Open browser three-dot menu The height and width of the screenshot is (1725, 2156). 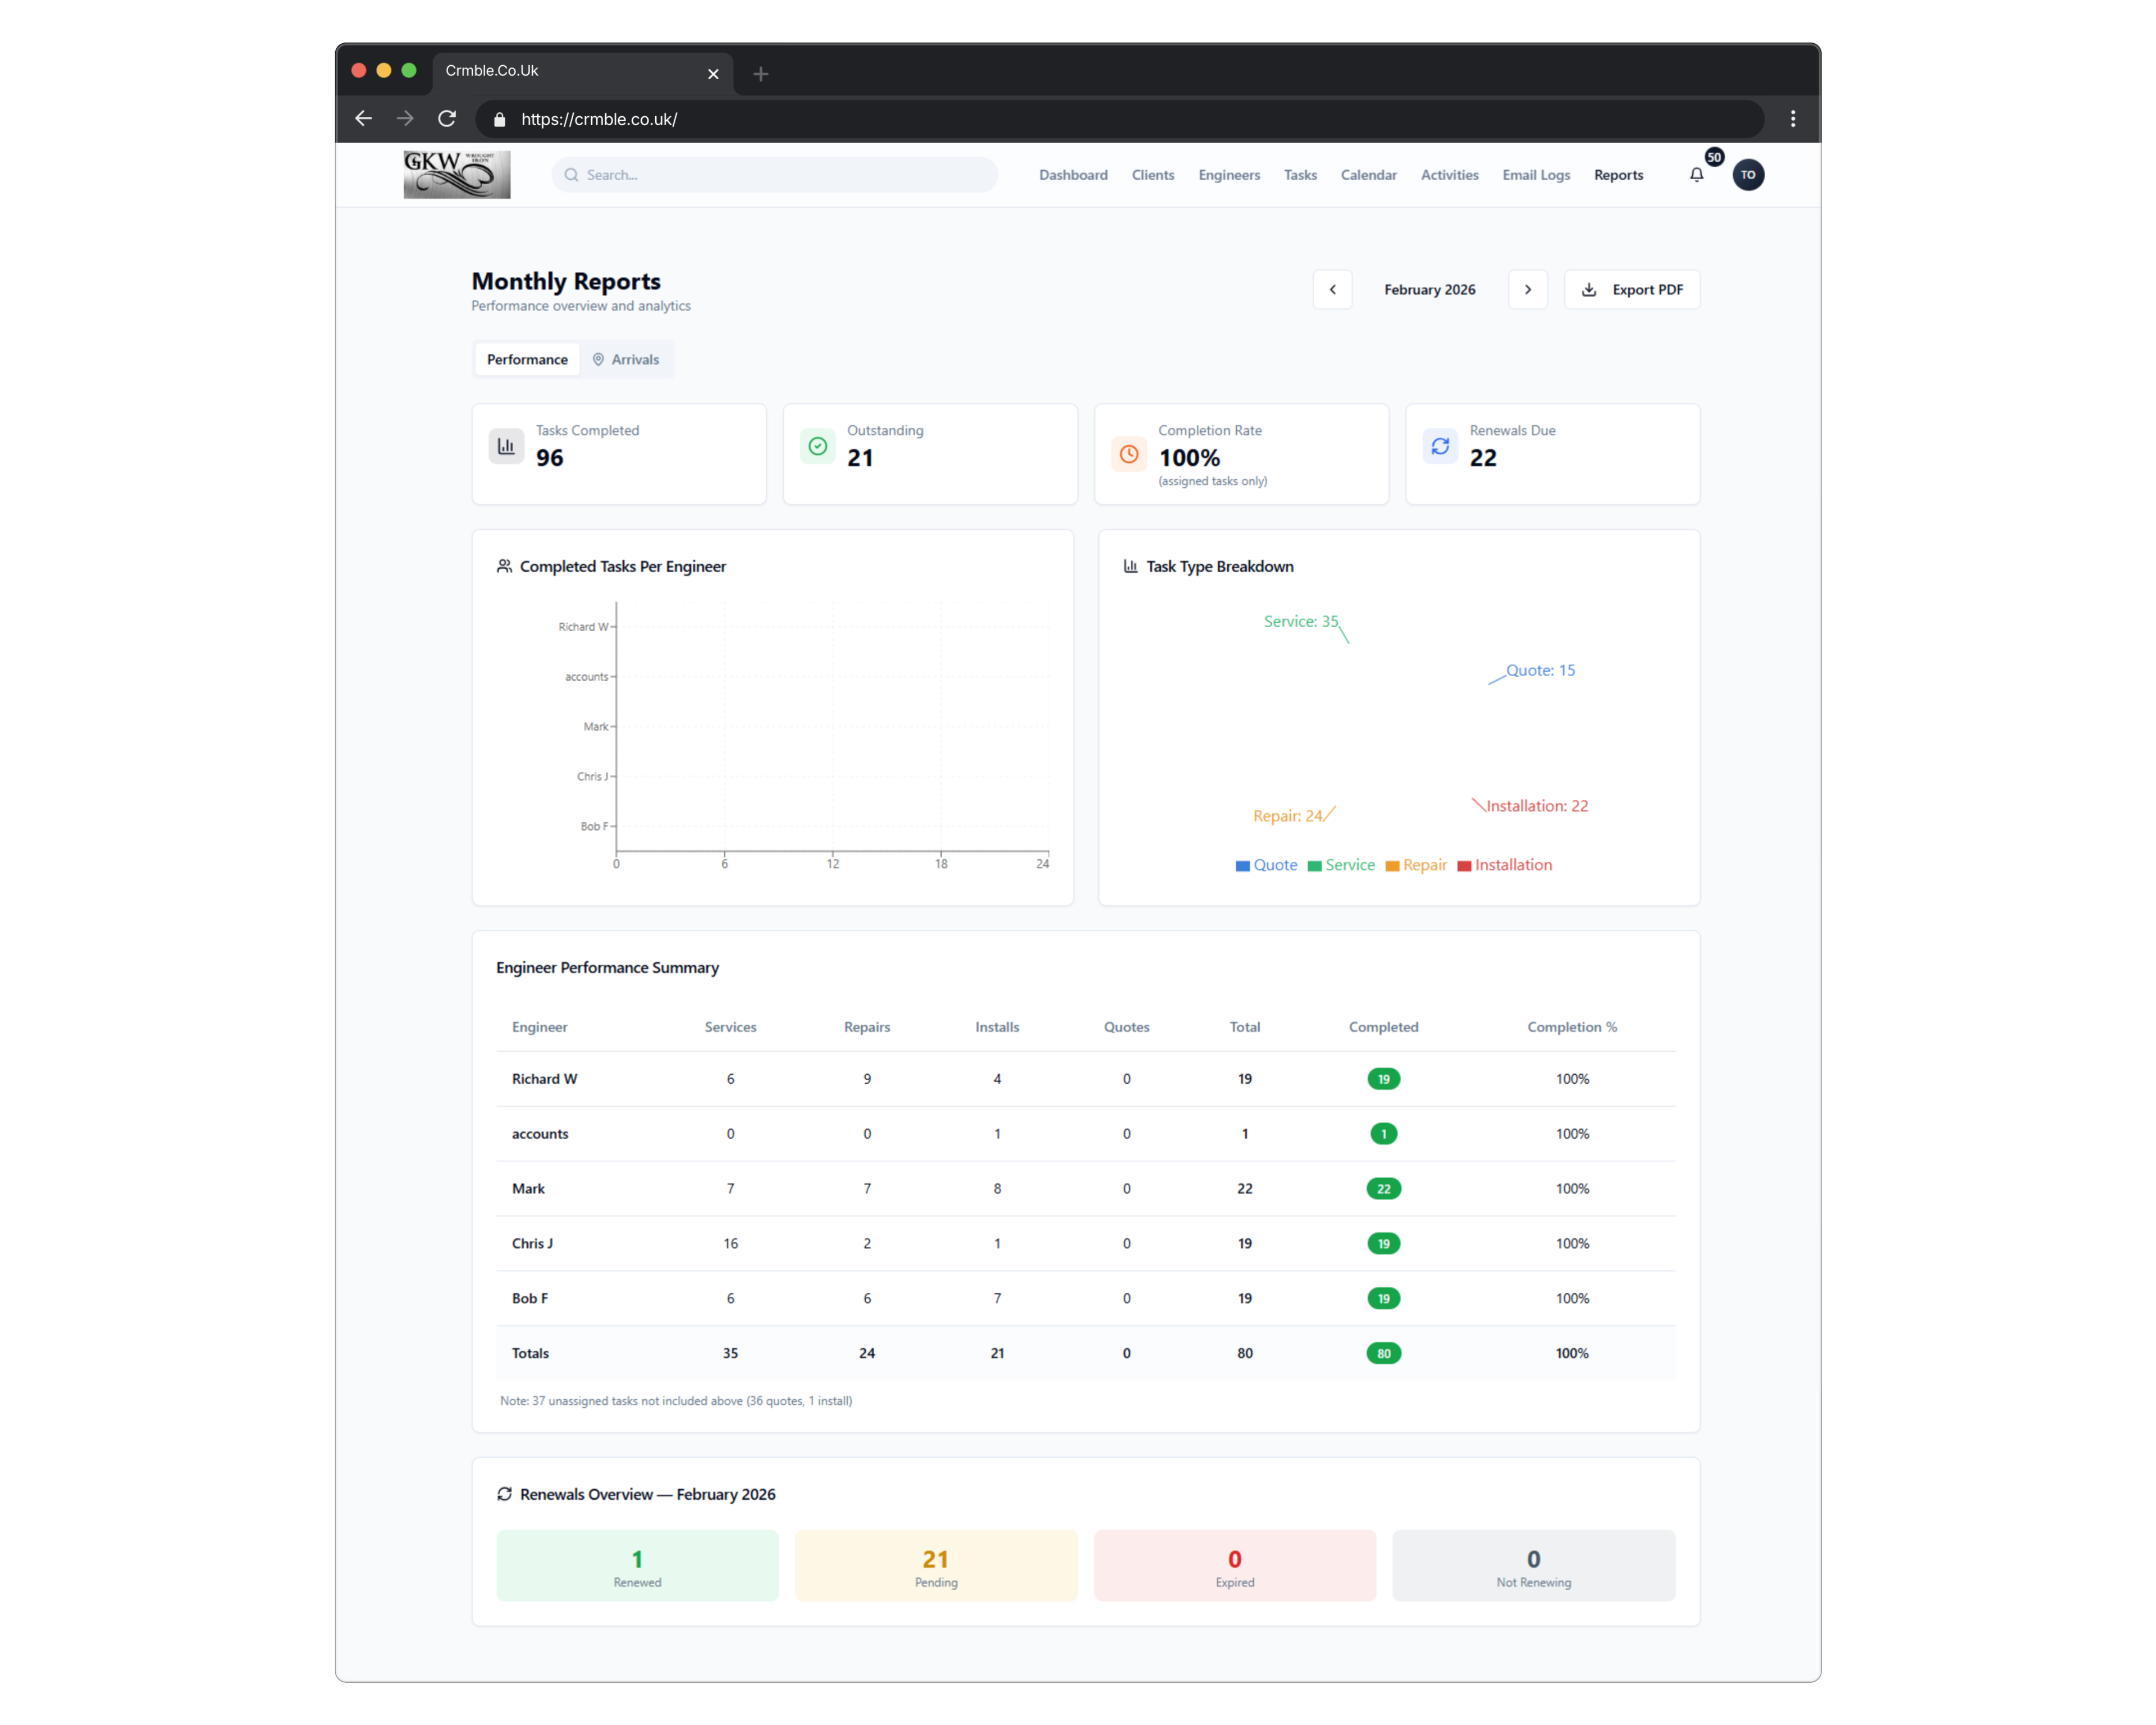[x=1792, y=119]
